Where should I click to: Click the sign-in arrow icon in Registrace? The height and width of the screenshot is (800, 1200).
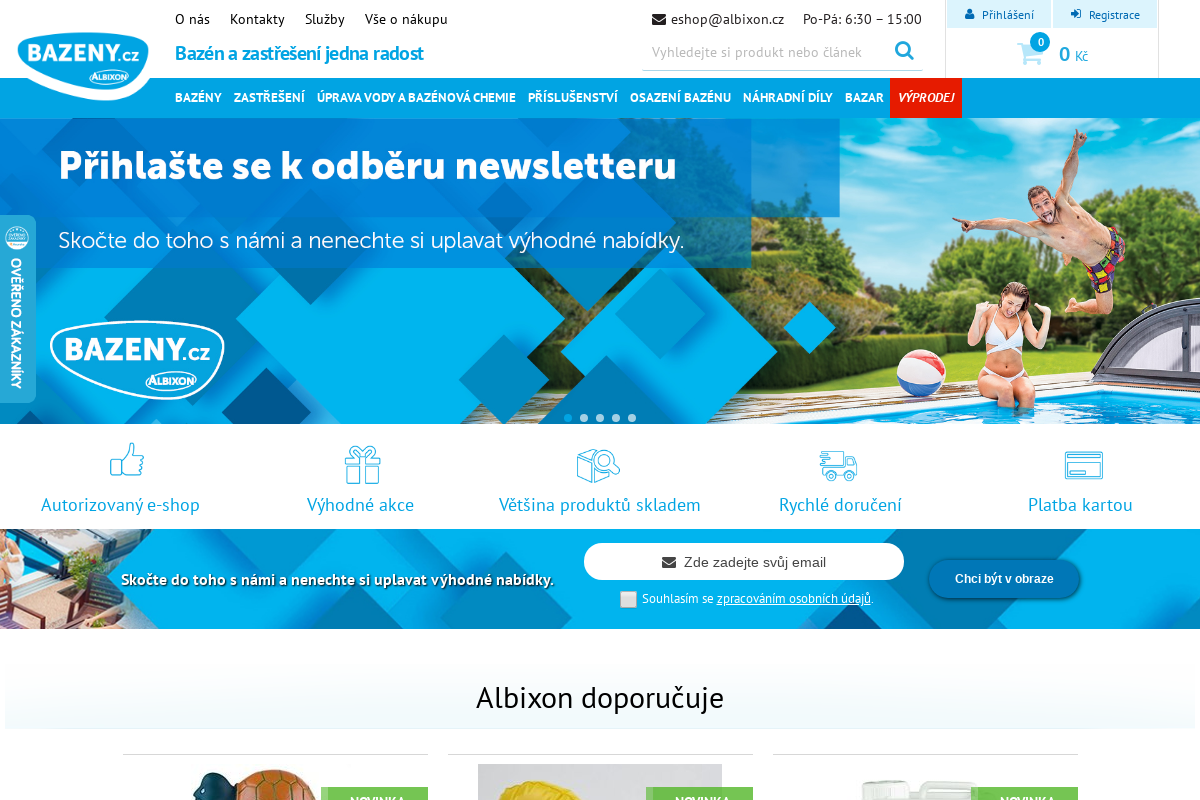click(x=1076, y=14)
